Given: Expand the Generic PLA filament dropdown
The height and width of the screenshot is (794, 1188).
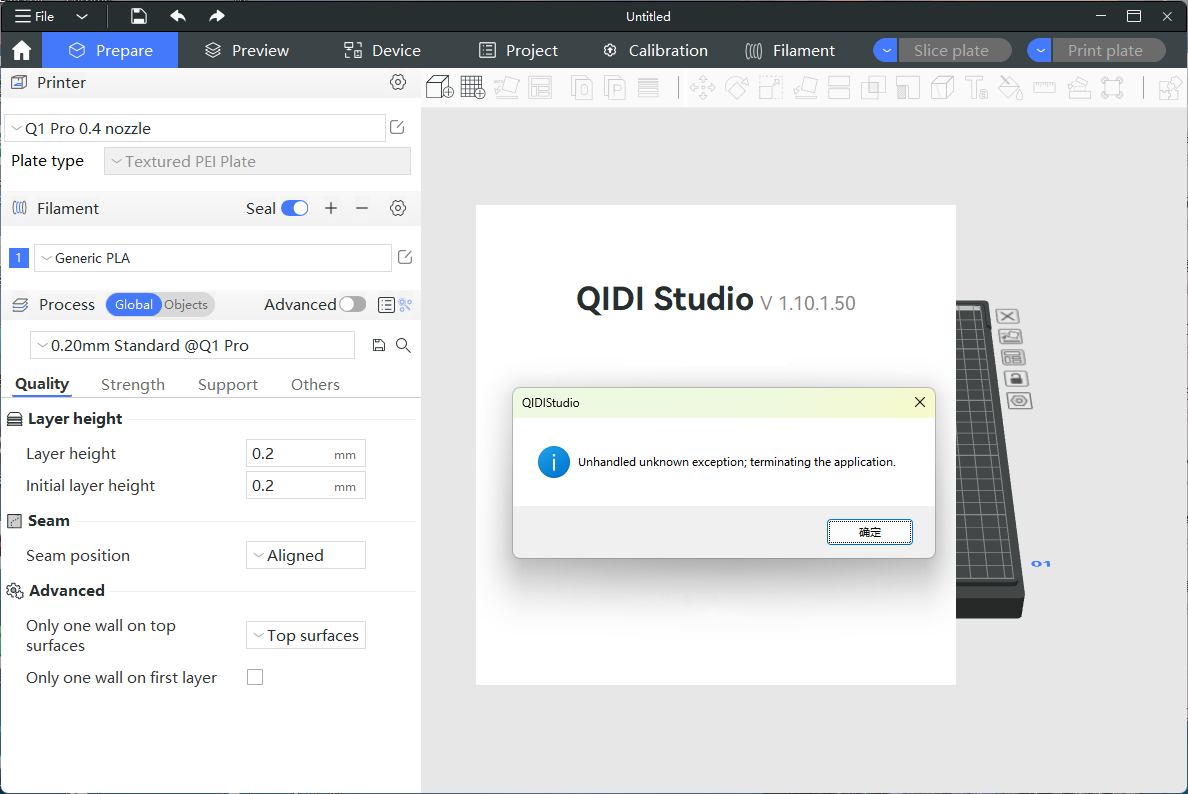Looking at the screenshot, I should (x=212, y=258).
